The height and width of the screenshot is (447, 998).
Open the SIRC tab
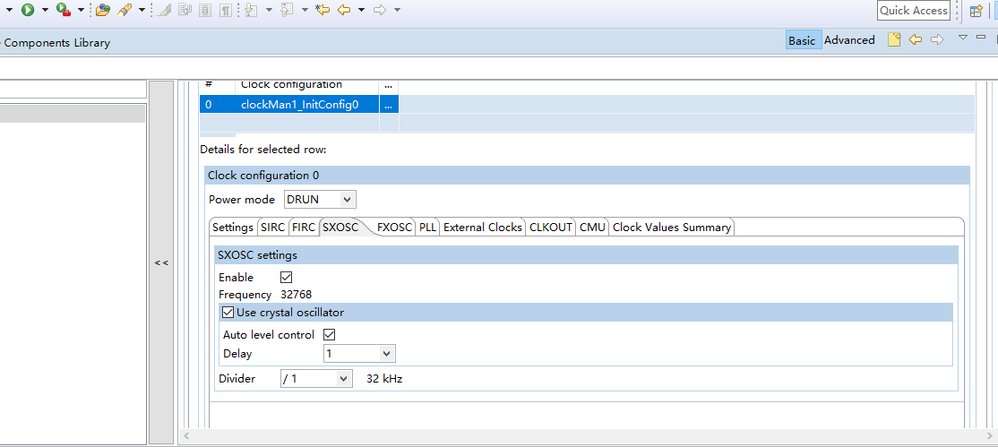273,227
